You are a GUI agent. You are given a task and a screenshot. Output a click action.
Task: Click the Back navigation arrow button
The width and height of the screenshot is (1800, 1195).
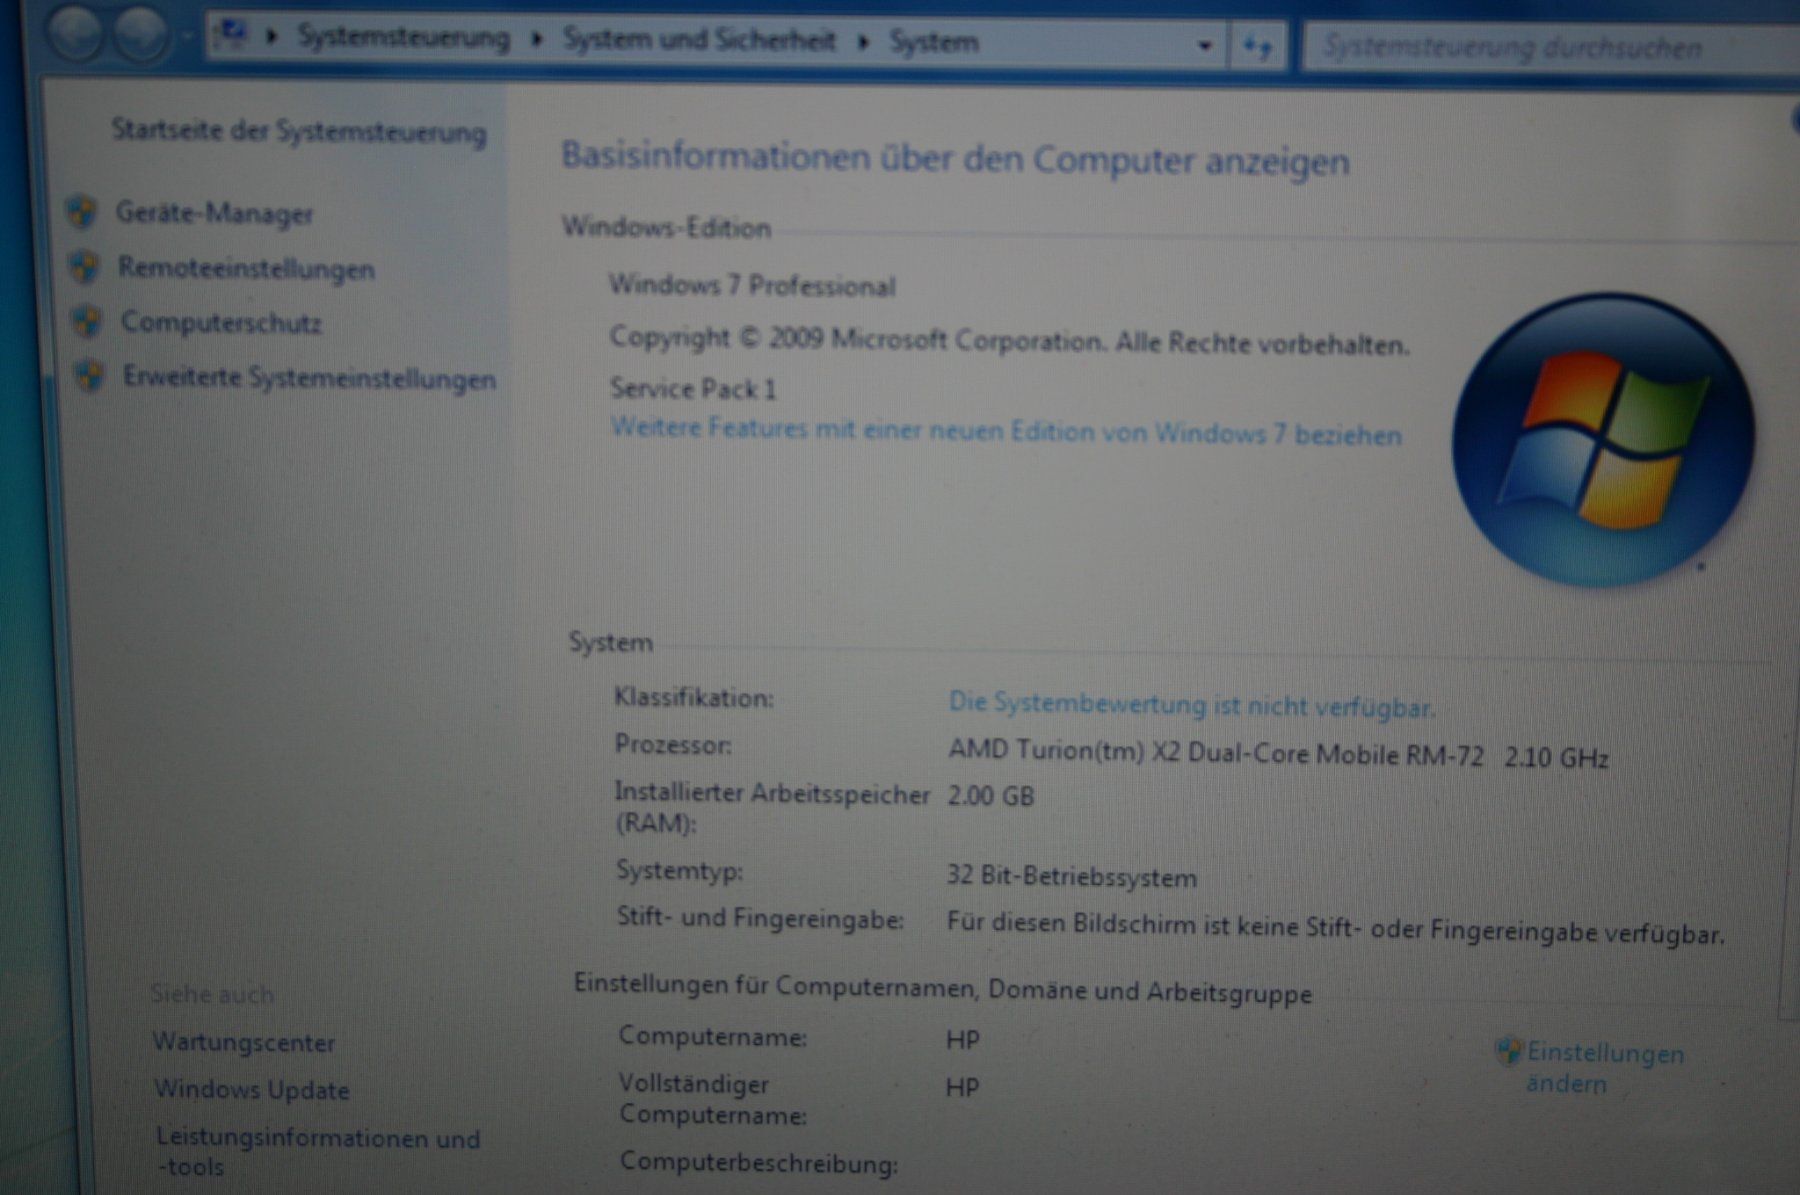point(75,33)
